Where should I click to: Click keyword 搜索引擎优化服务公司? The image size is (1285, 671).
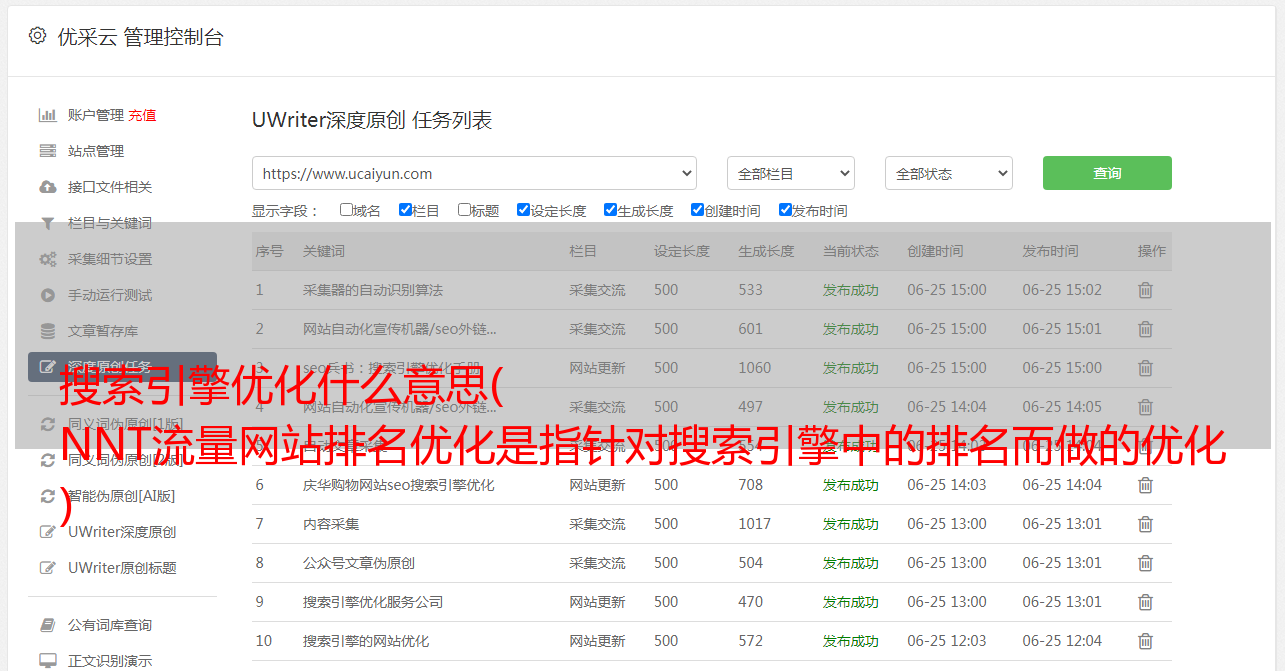click(x=373, y=602)
